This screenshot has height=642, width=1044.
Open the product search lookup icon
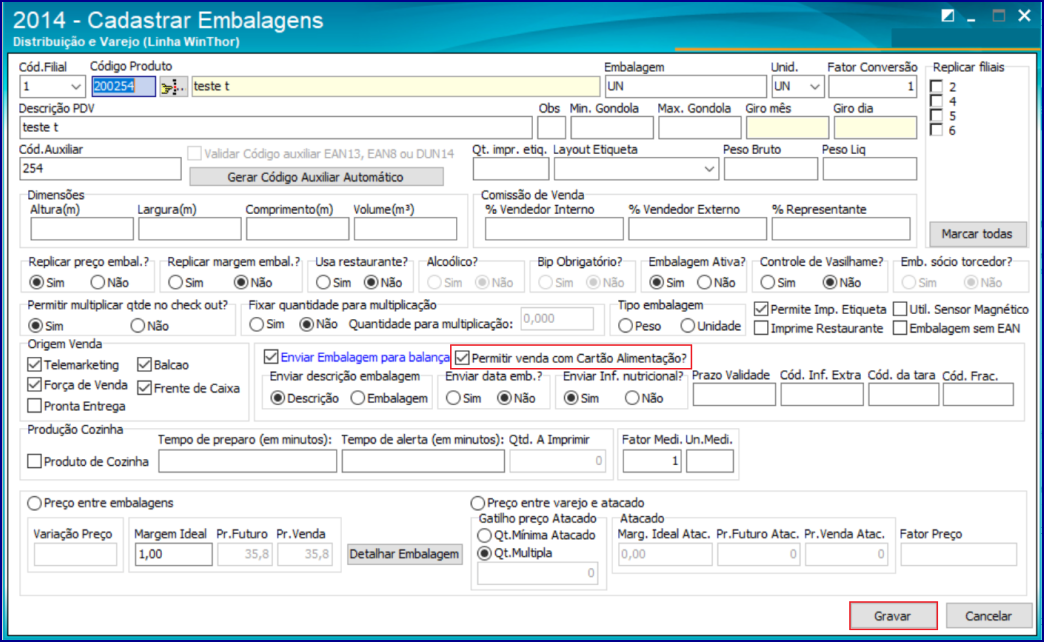coord(173,87)
